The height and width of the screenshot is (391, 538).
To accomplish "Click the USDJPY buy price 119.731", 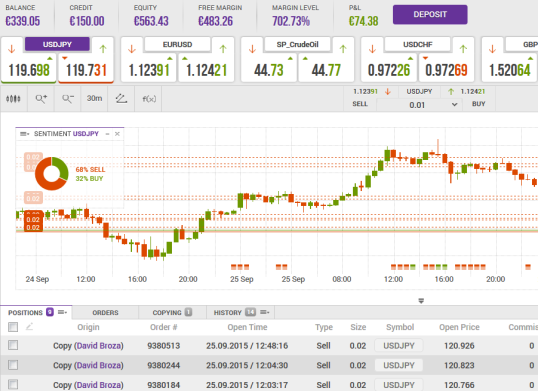I will pos(86,70).
